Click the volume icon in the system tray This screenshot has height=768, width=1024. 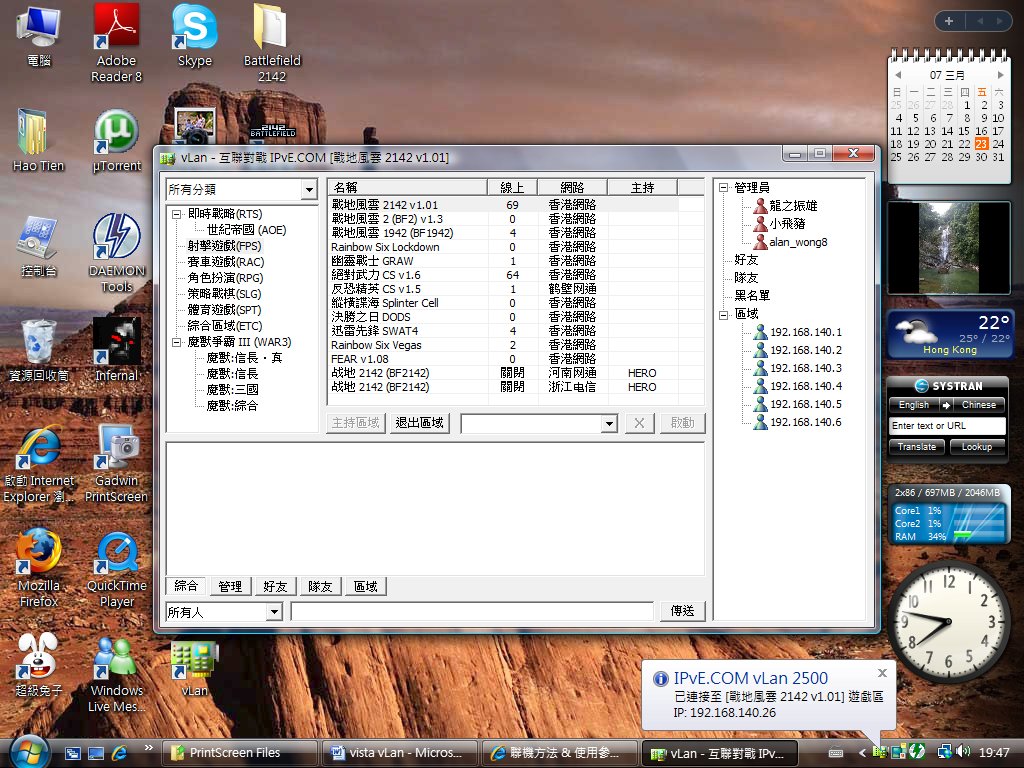(x=963, y=753)
